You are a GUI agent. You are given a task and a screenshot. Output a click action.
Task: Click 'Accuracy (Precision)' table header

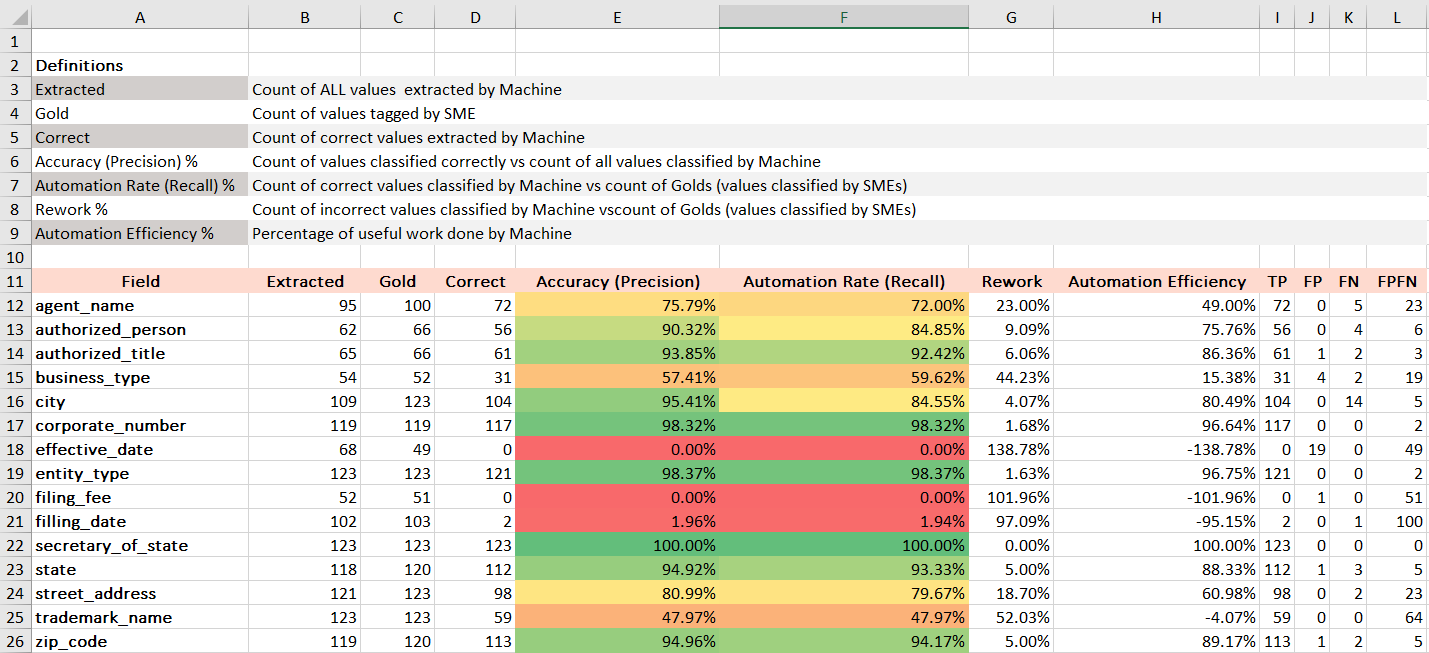tap(617, 281)
